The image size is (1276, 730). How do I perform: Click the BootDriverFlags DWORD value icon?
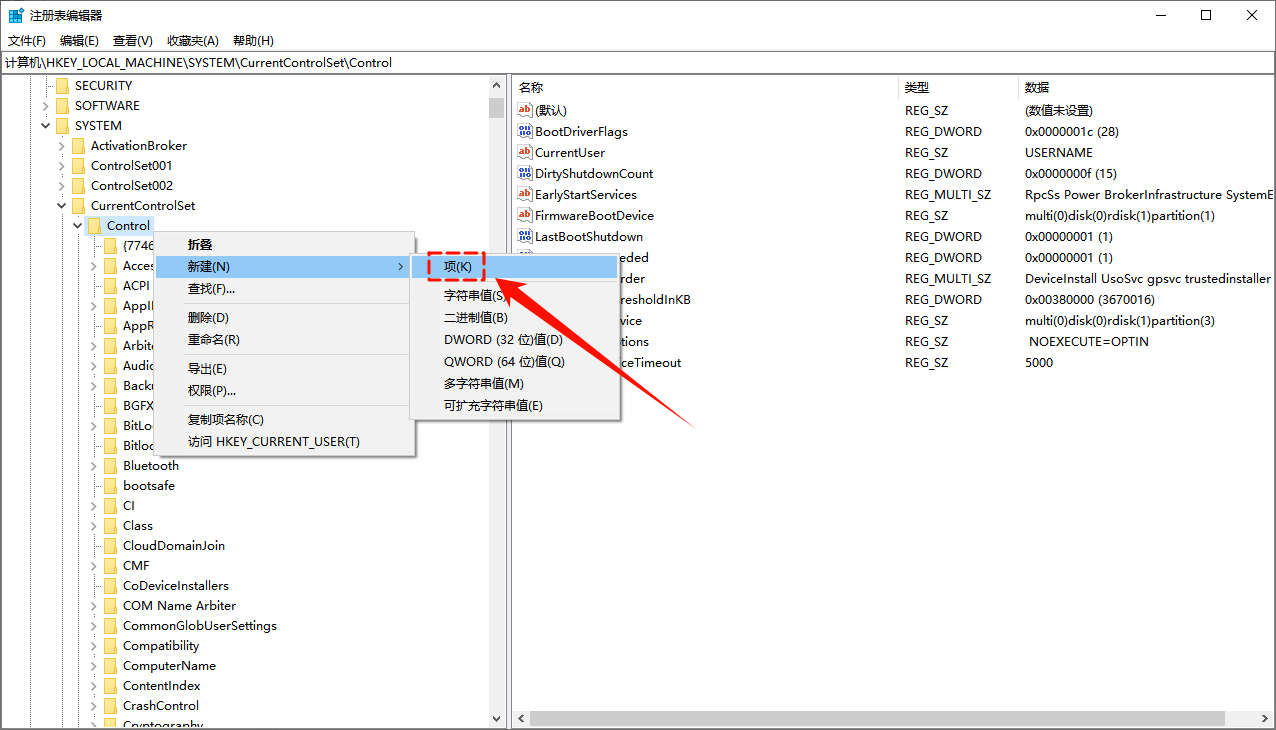tap(525, 132)
